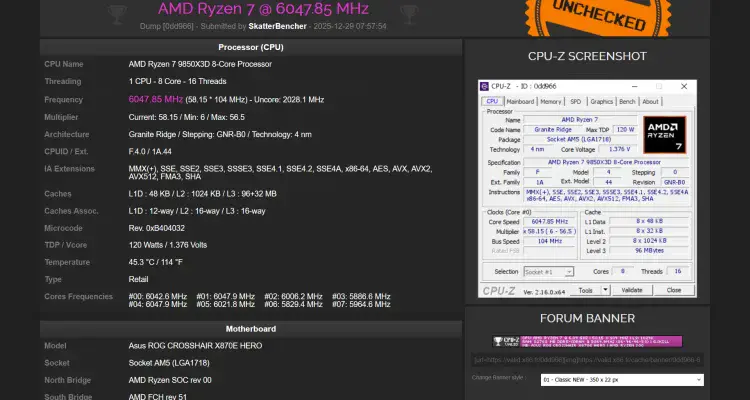Click the Close button in CPU-Z

point(673,290)
